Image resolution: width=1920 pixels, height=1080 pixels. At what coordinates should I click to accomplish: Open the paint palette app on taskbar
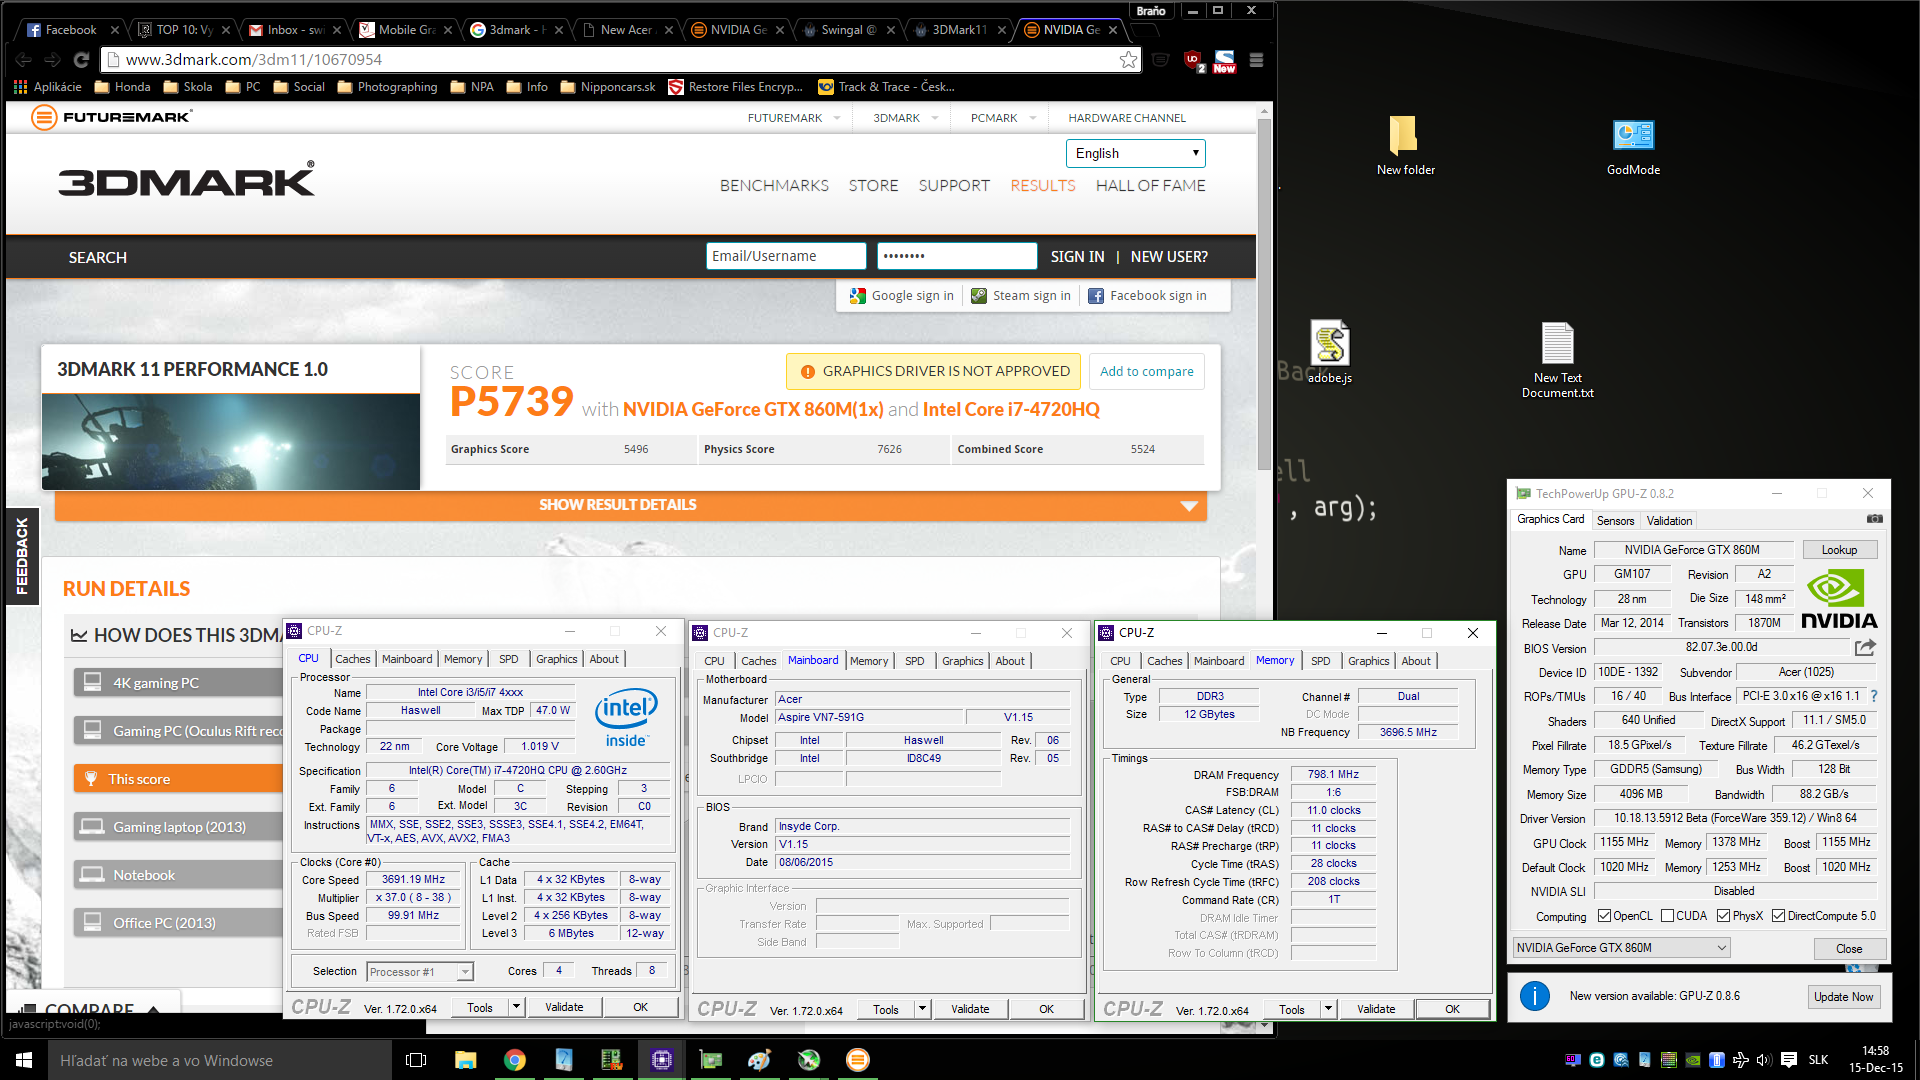click(x=760, y=1060)
